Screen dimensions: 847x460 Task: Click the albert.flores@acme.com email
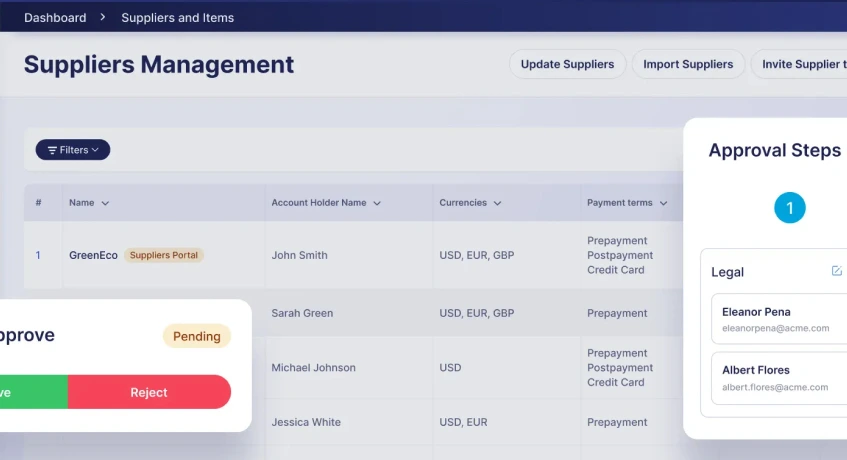tap(775, 387)
